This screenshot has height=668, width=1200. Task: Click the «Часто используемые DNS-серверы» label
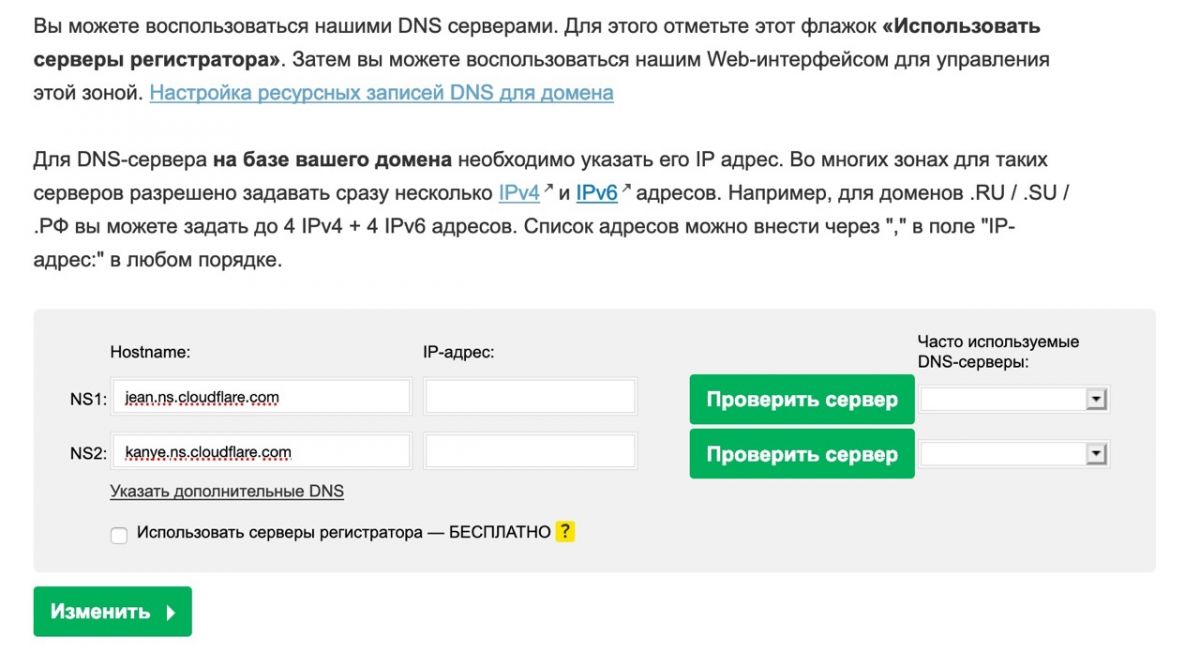tap(998, 351)
